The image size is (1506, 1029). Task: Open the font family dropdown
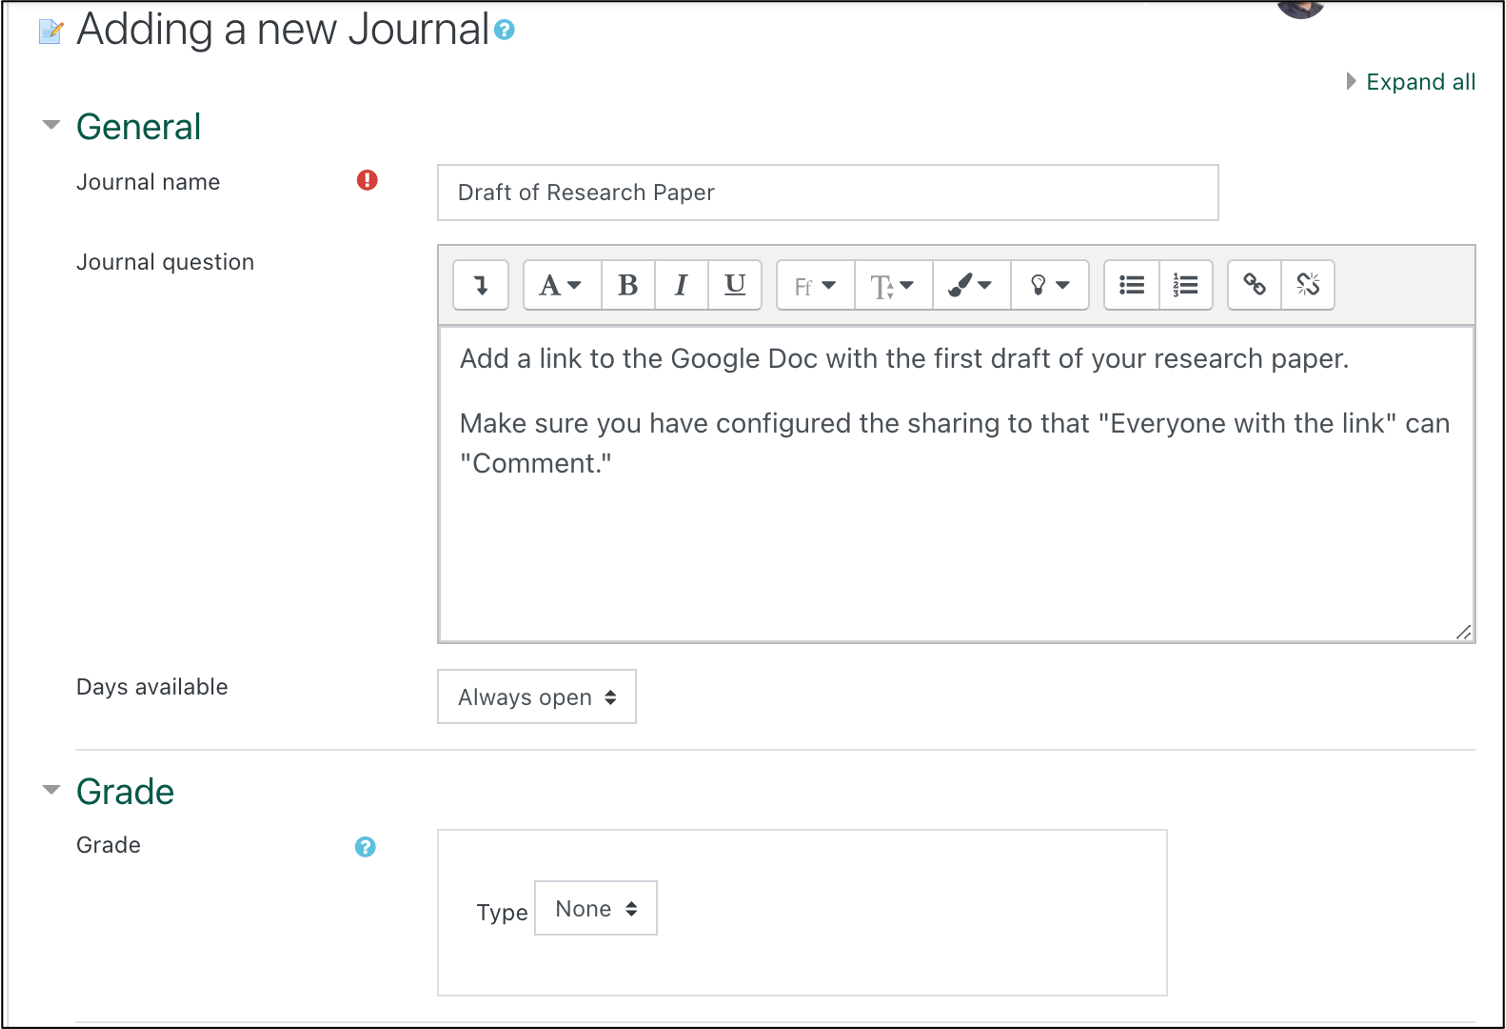pos(814,285)
